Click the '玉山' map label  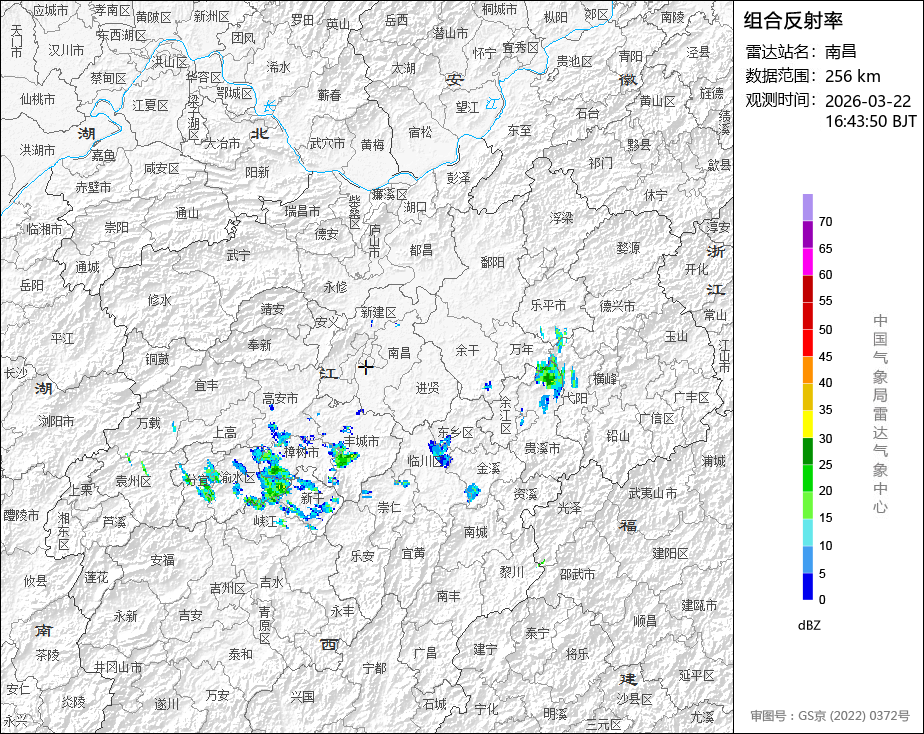(x=676, y=336)
